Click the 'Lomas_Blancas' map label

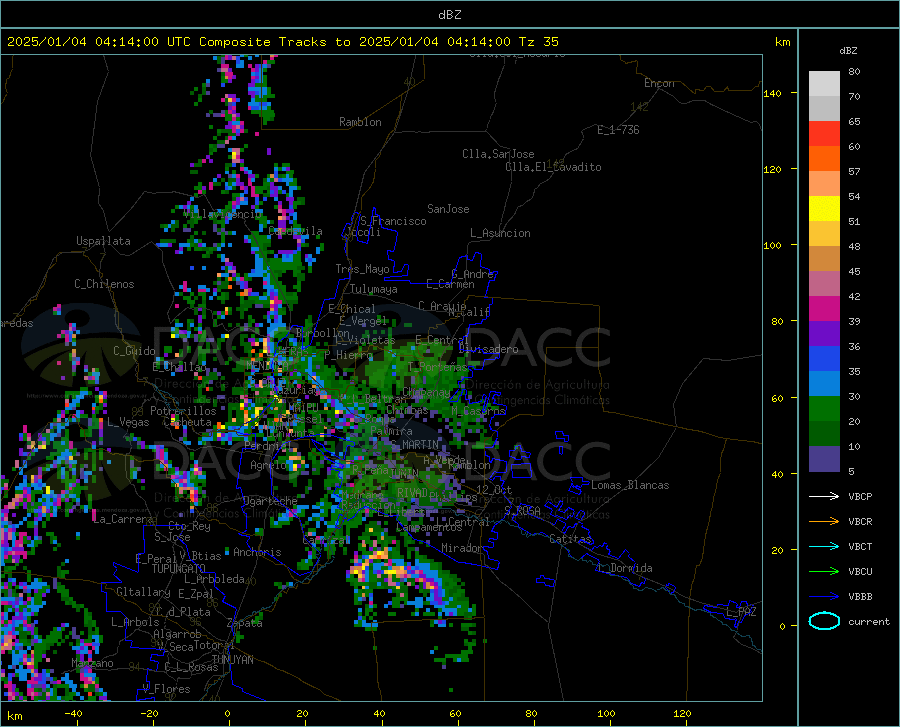coord(630,485)
